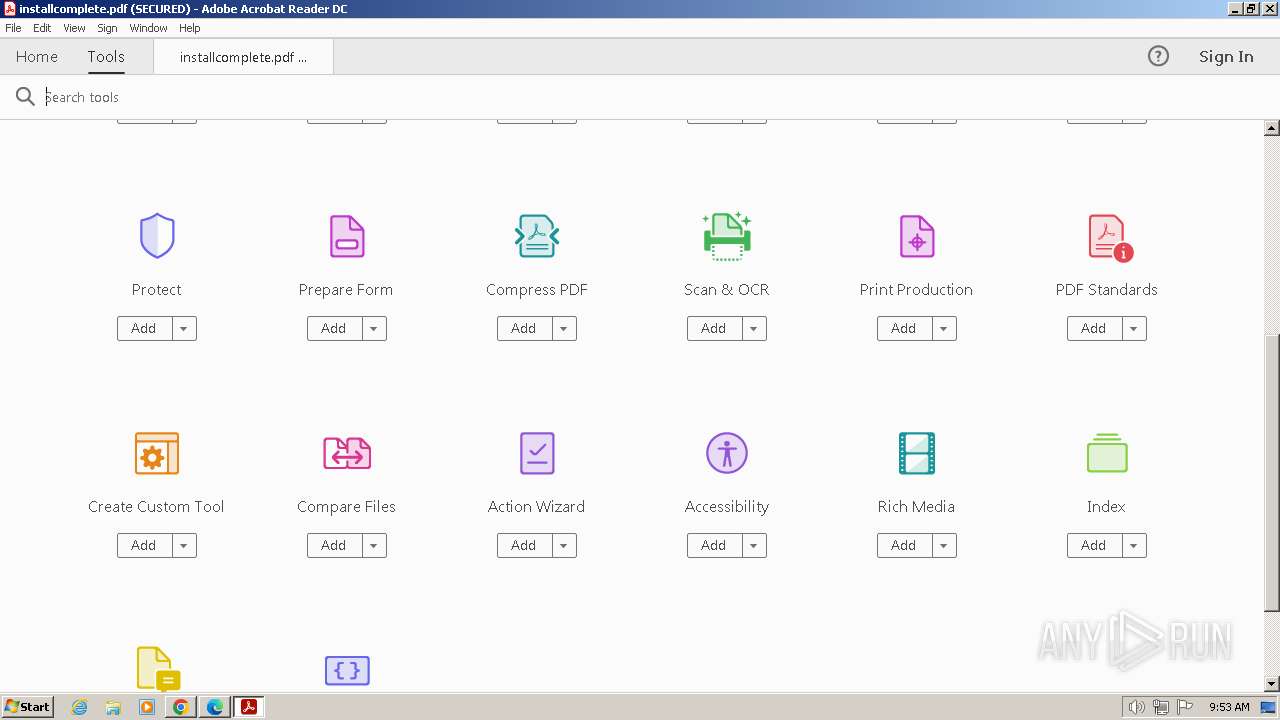Open the Rich Media tool icon
1280x720 pixels.
point(916,453)
